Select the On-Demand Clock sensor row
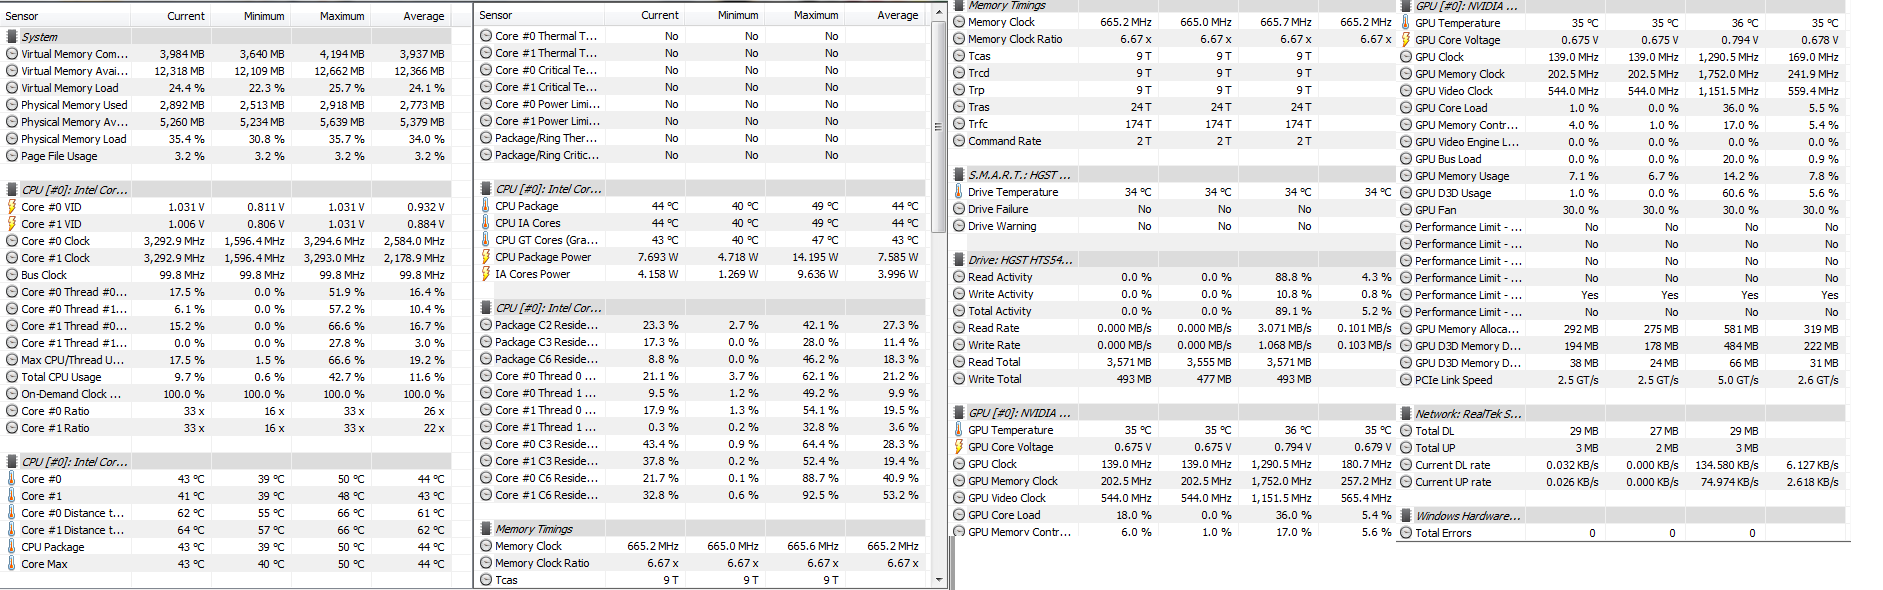This screenshot has height=590, width=1883. click(x=70, y=394)
